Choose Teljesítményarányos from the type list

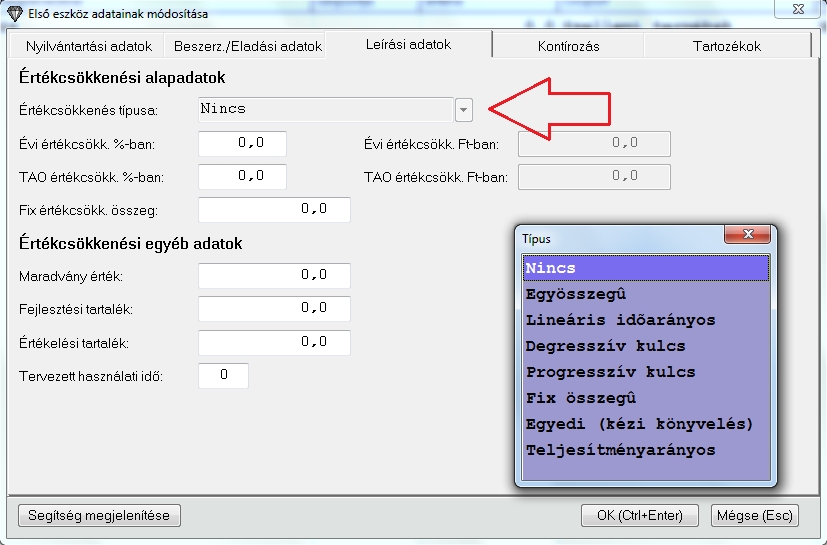620,450
